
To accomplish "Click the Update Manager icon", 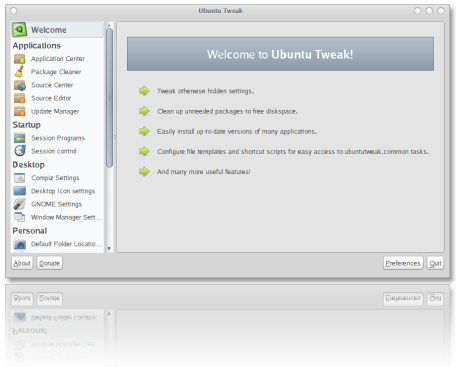I will [20, 111].
